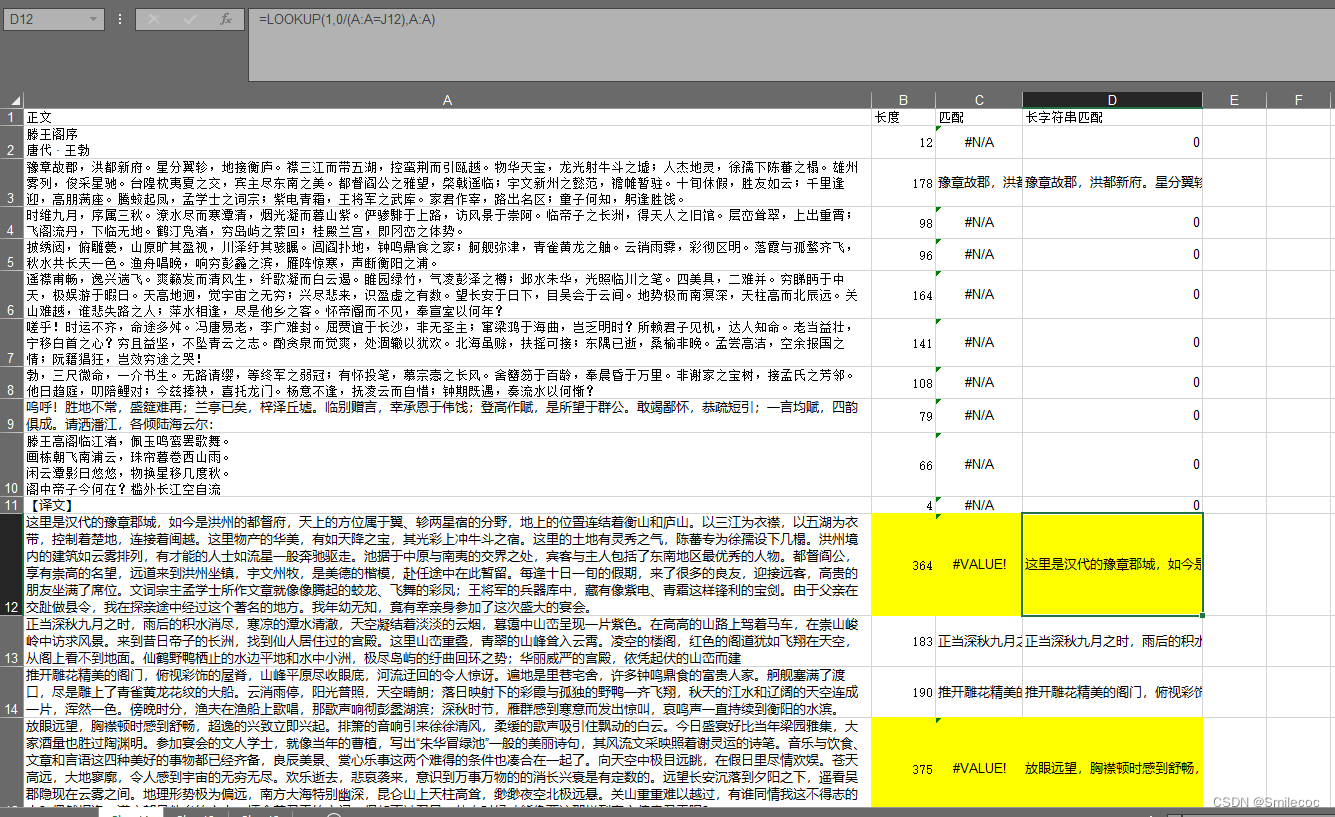Click length value 108 in column B
This screenshot has width=1335, height=817.
[904, 383]
